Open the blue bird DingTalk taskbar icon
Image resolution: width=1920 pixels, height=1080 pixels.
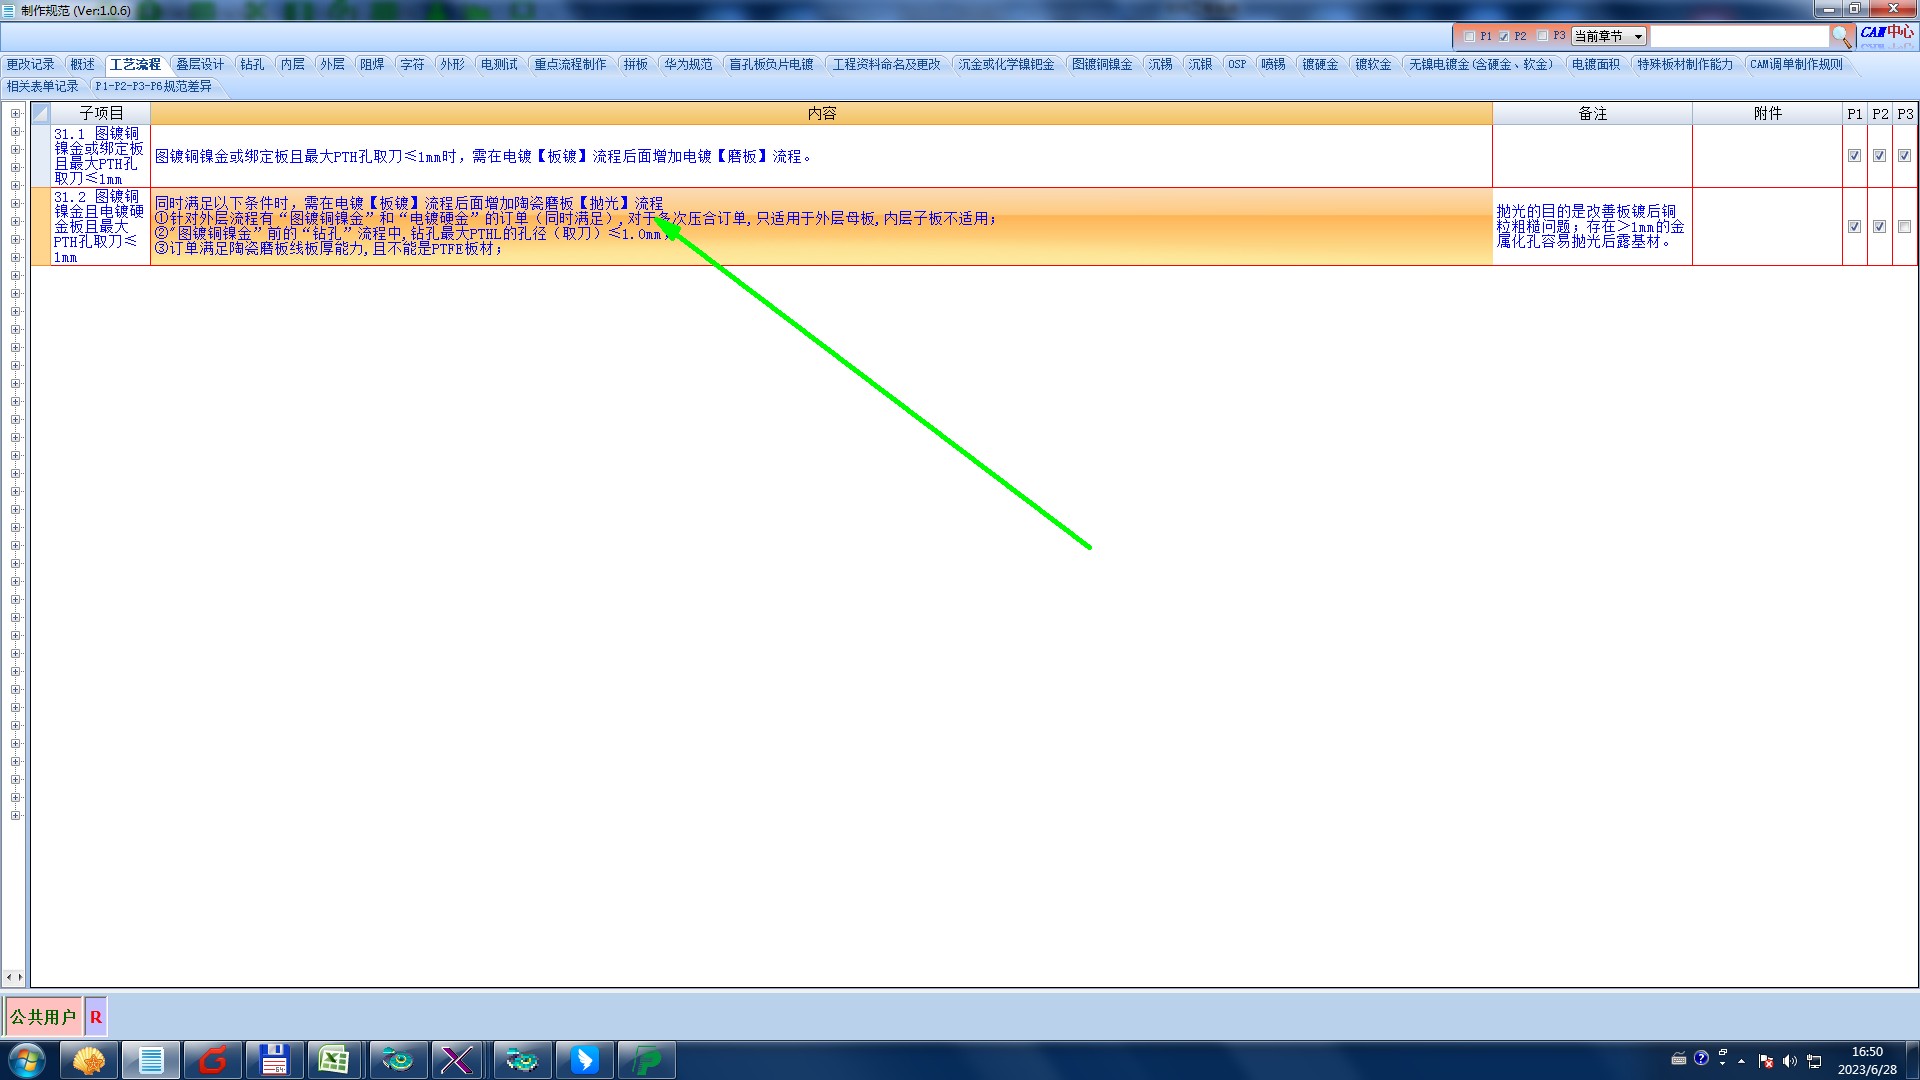584,1060
